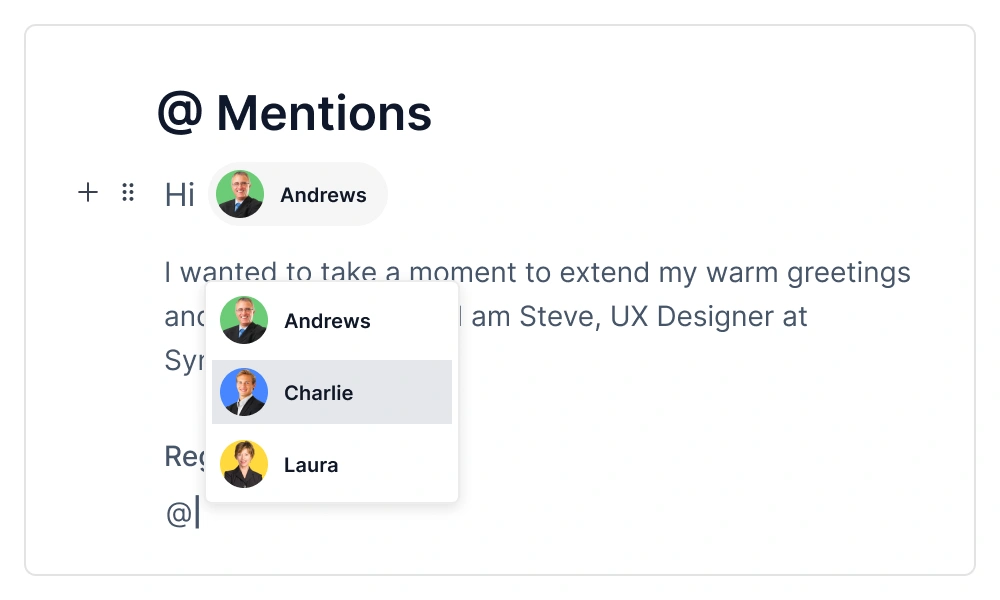Click the six-dot drag handle icon

(128, 193)
